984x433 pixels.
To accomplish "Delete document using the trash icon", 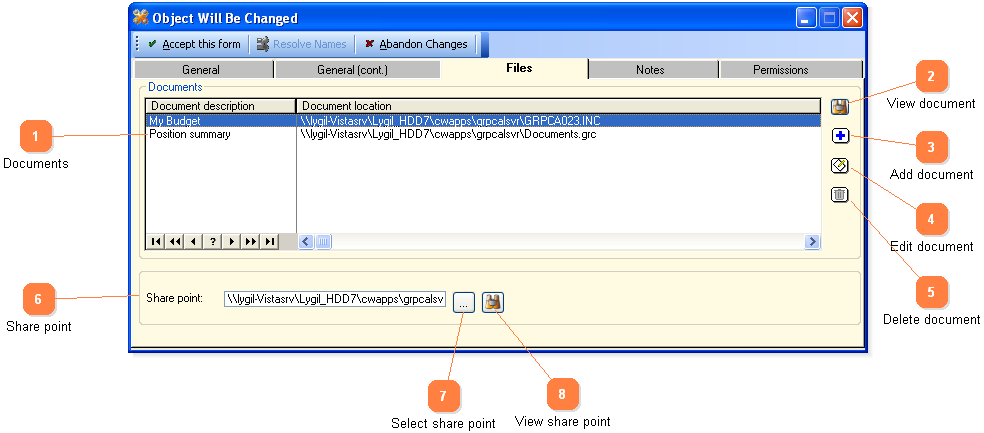I will pyautogui.click(x=840, y=195).
